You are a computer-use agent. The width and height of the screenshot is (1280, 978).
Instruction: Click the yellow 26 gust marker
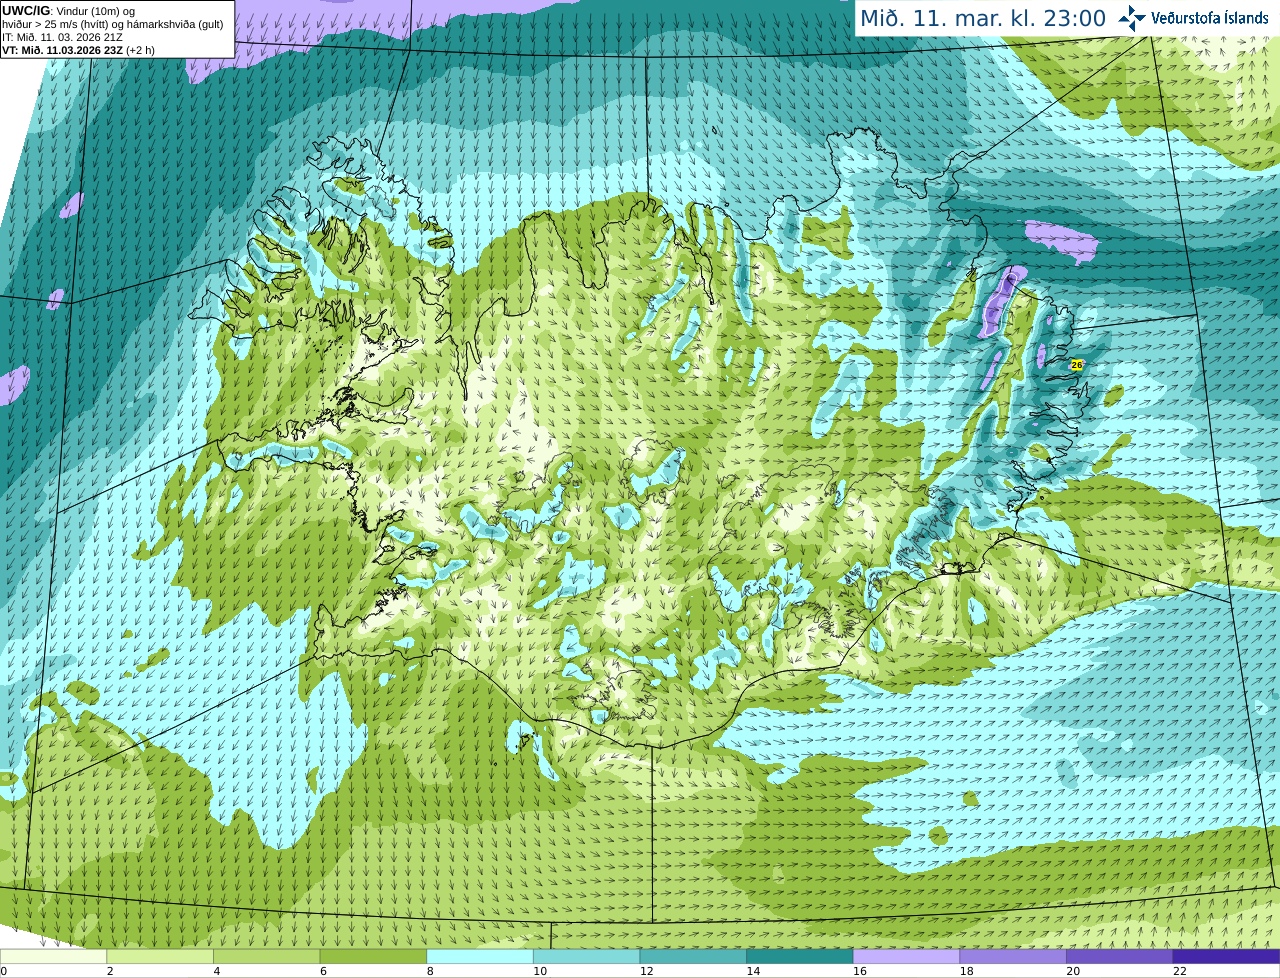pos(1077,365)
